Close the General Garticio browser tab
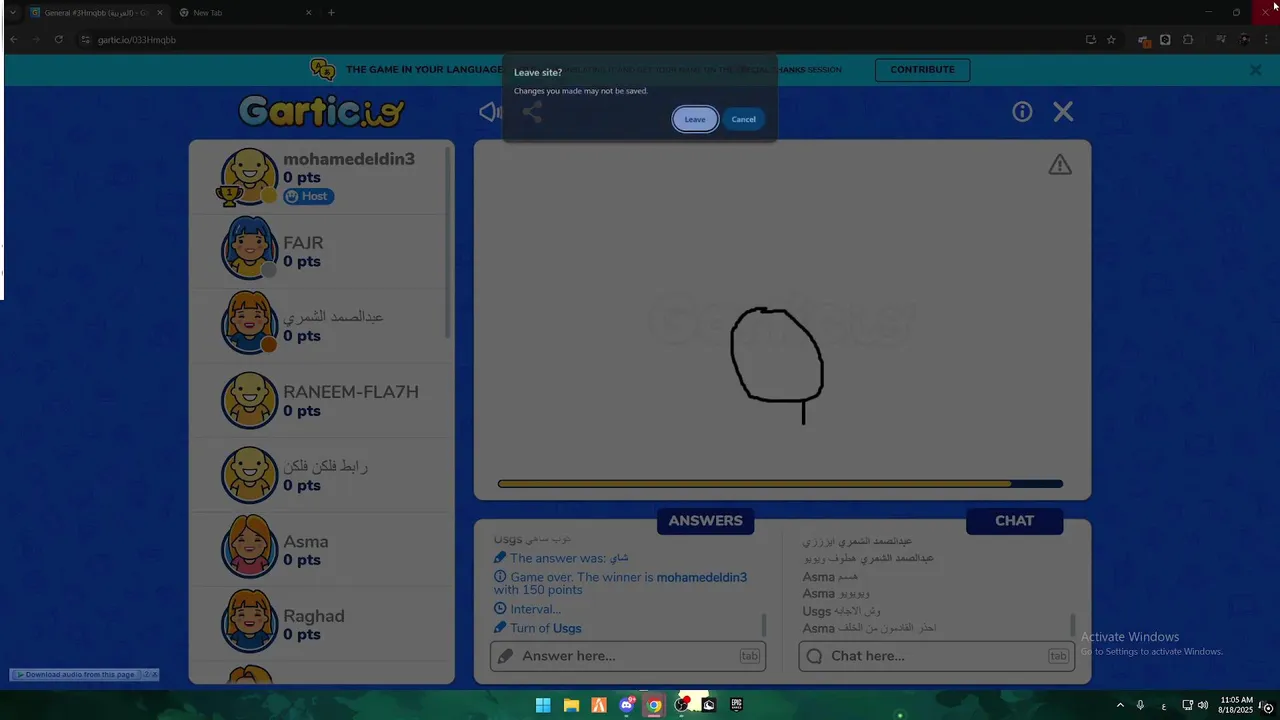This screenshot has width=1280, height=720. click(x=160, y=13)
